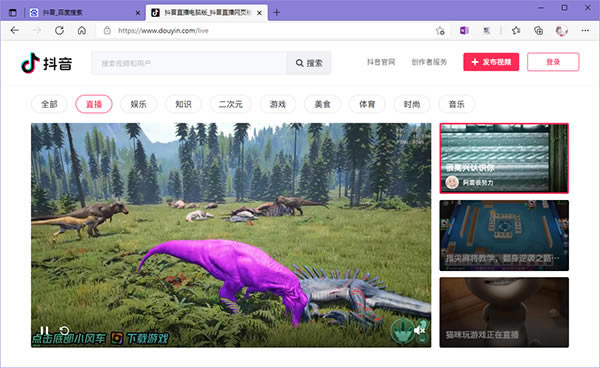The width and height of the screenshot is (600, 368).
Task: Go back to the previous page
Action: [15, 31]
